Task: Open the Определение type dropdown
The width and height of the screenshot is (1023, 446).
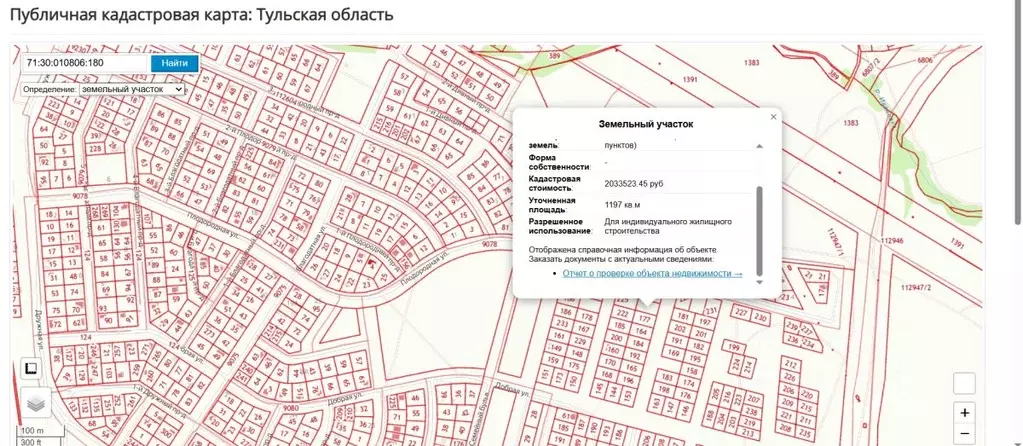Action: [131, 89]
